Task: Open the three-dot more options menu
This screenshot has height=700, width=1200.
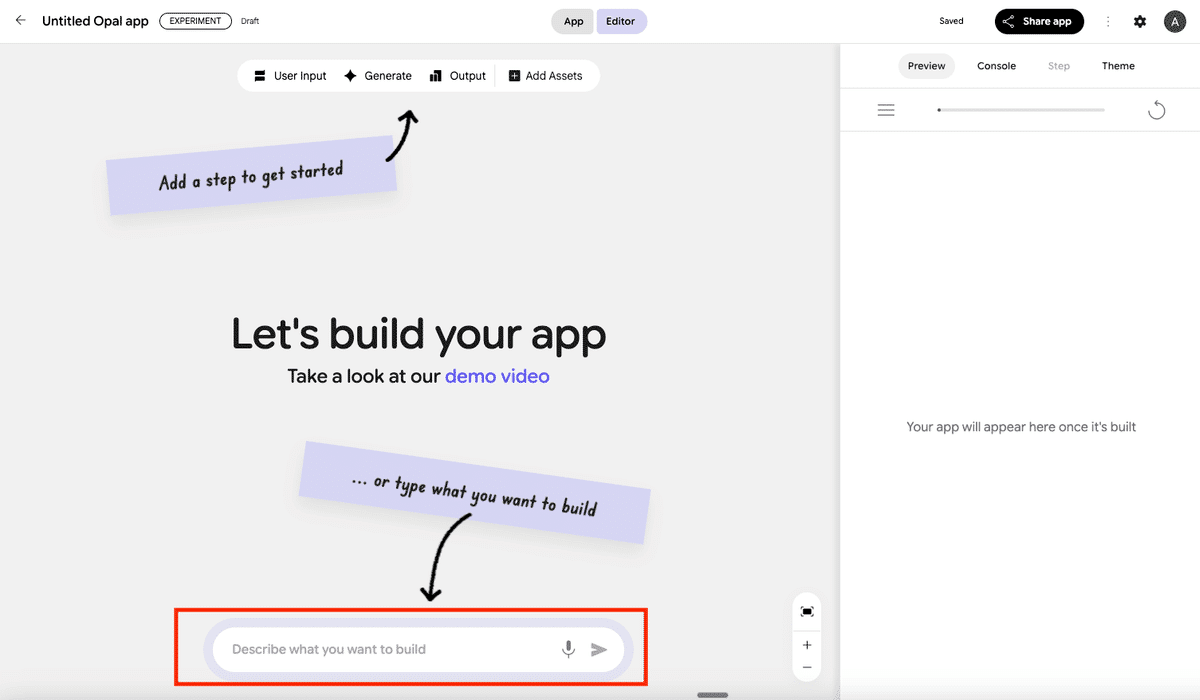Action: (1108, 21)
